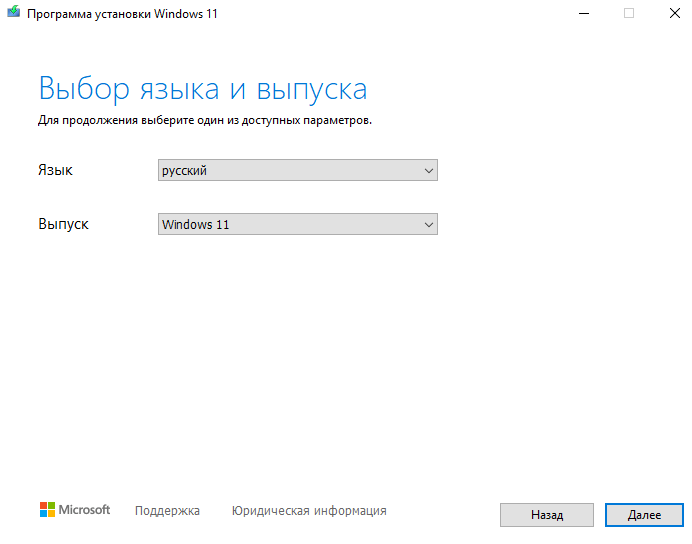Click the text Для продолжения выберите один из доступных параметров
This screenshot has width=692, height=544.
tap(205, 120)
